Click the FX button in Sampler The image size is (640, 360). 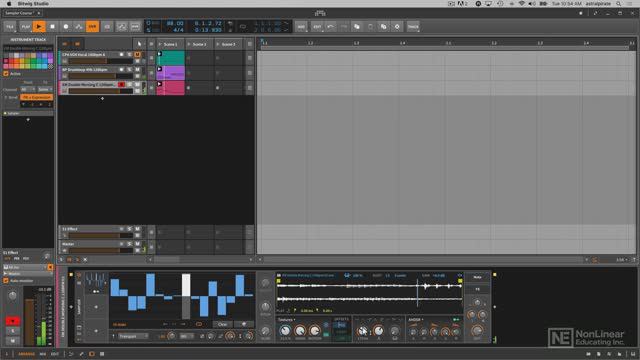click(477, 289)
